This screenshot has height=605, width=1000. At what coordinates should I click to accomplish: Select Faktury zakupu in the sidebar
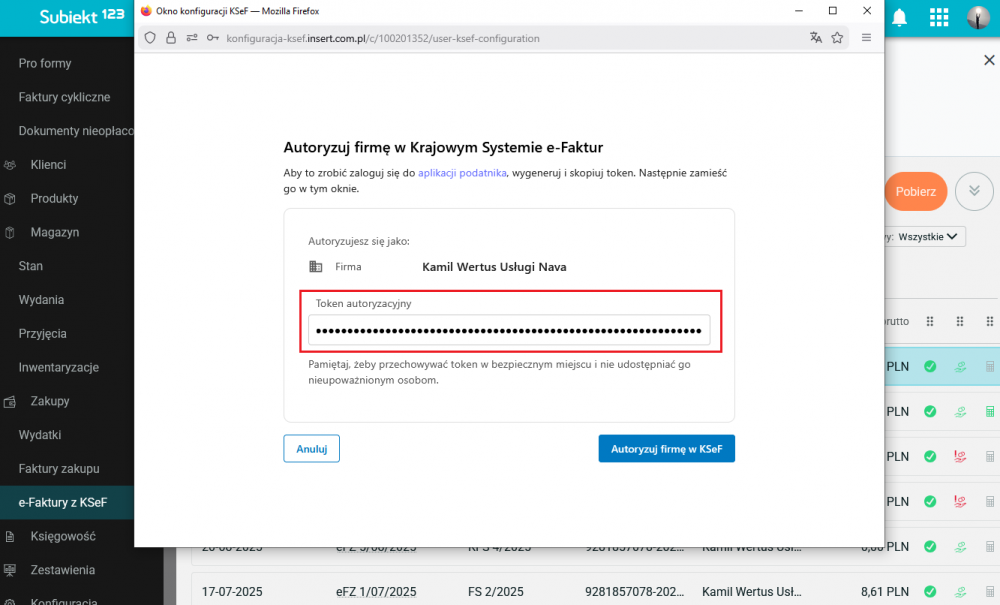[59, 469]
